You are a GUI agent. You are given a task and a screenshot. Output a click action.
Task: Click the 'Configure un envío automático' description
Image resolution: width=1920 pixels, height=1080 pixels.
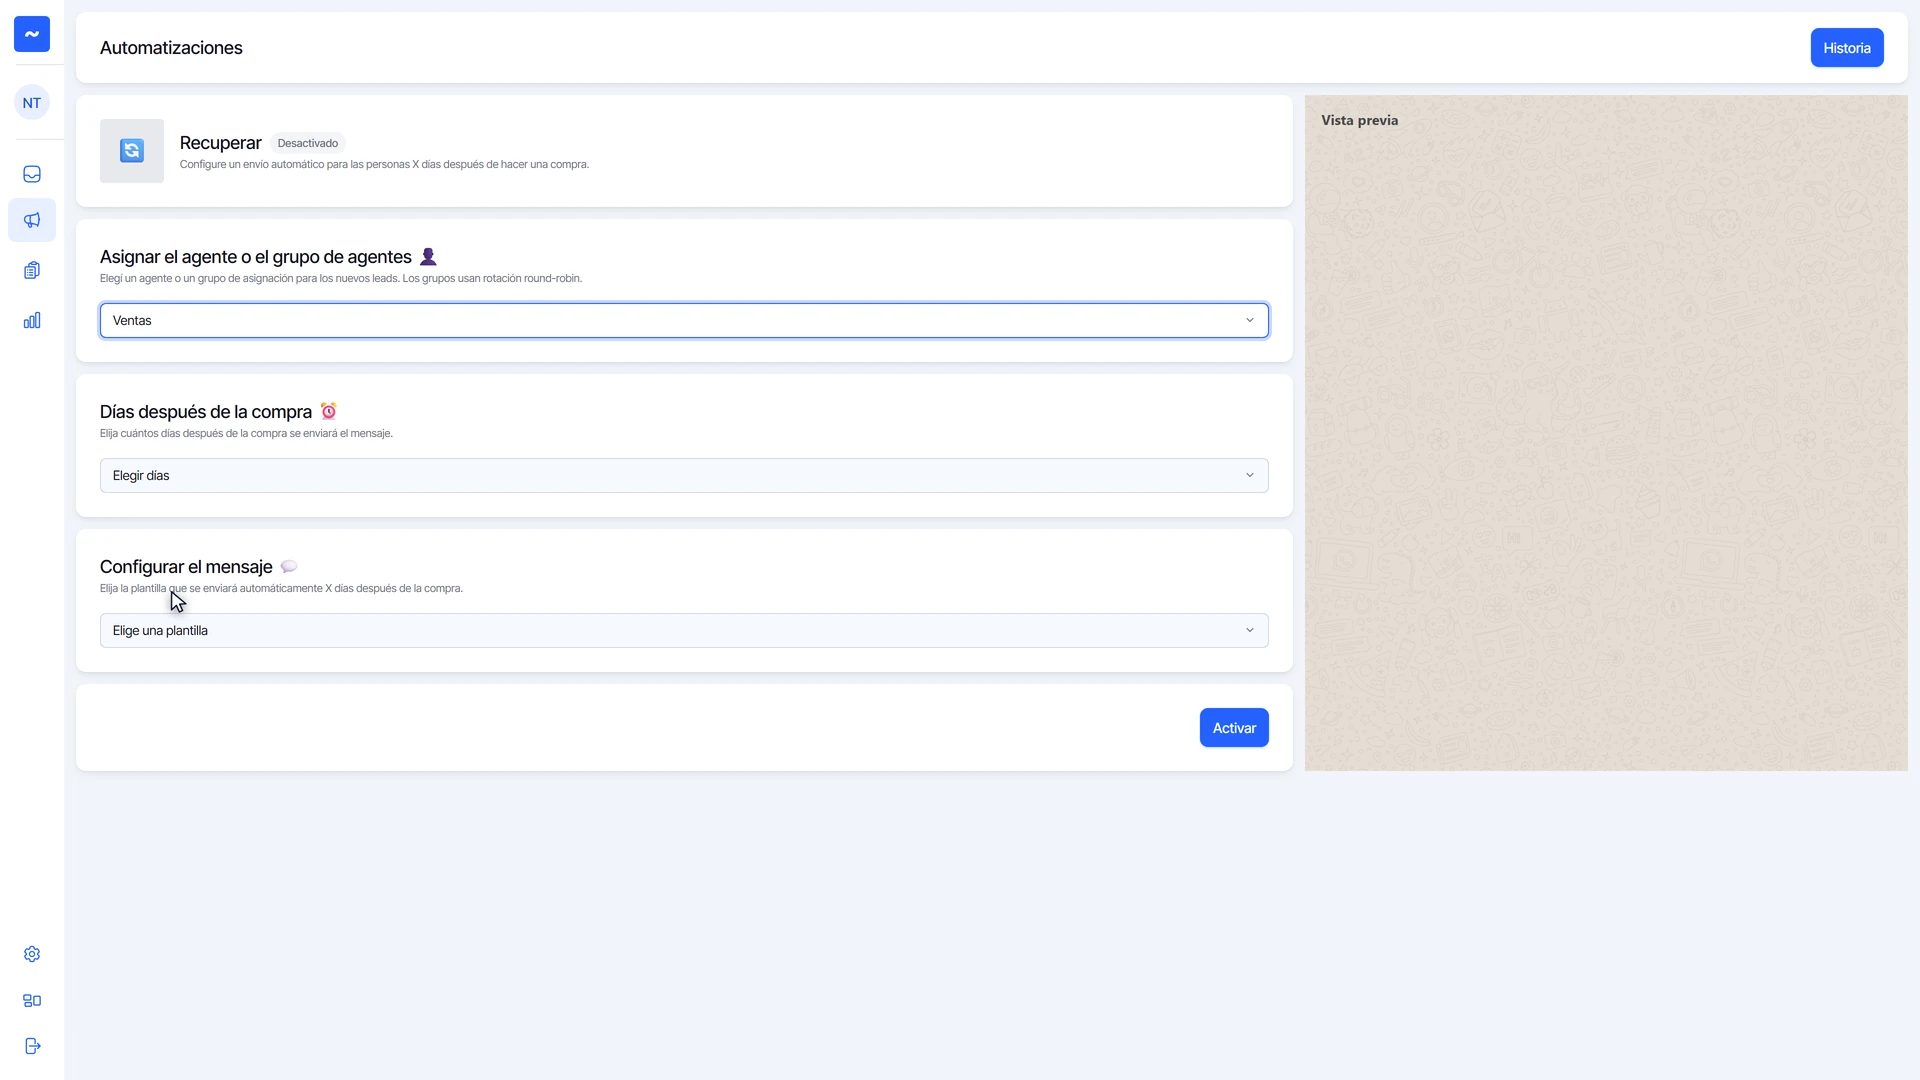coord(384,164)
